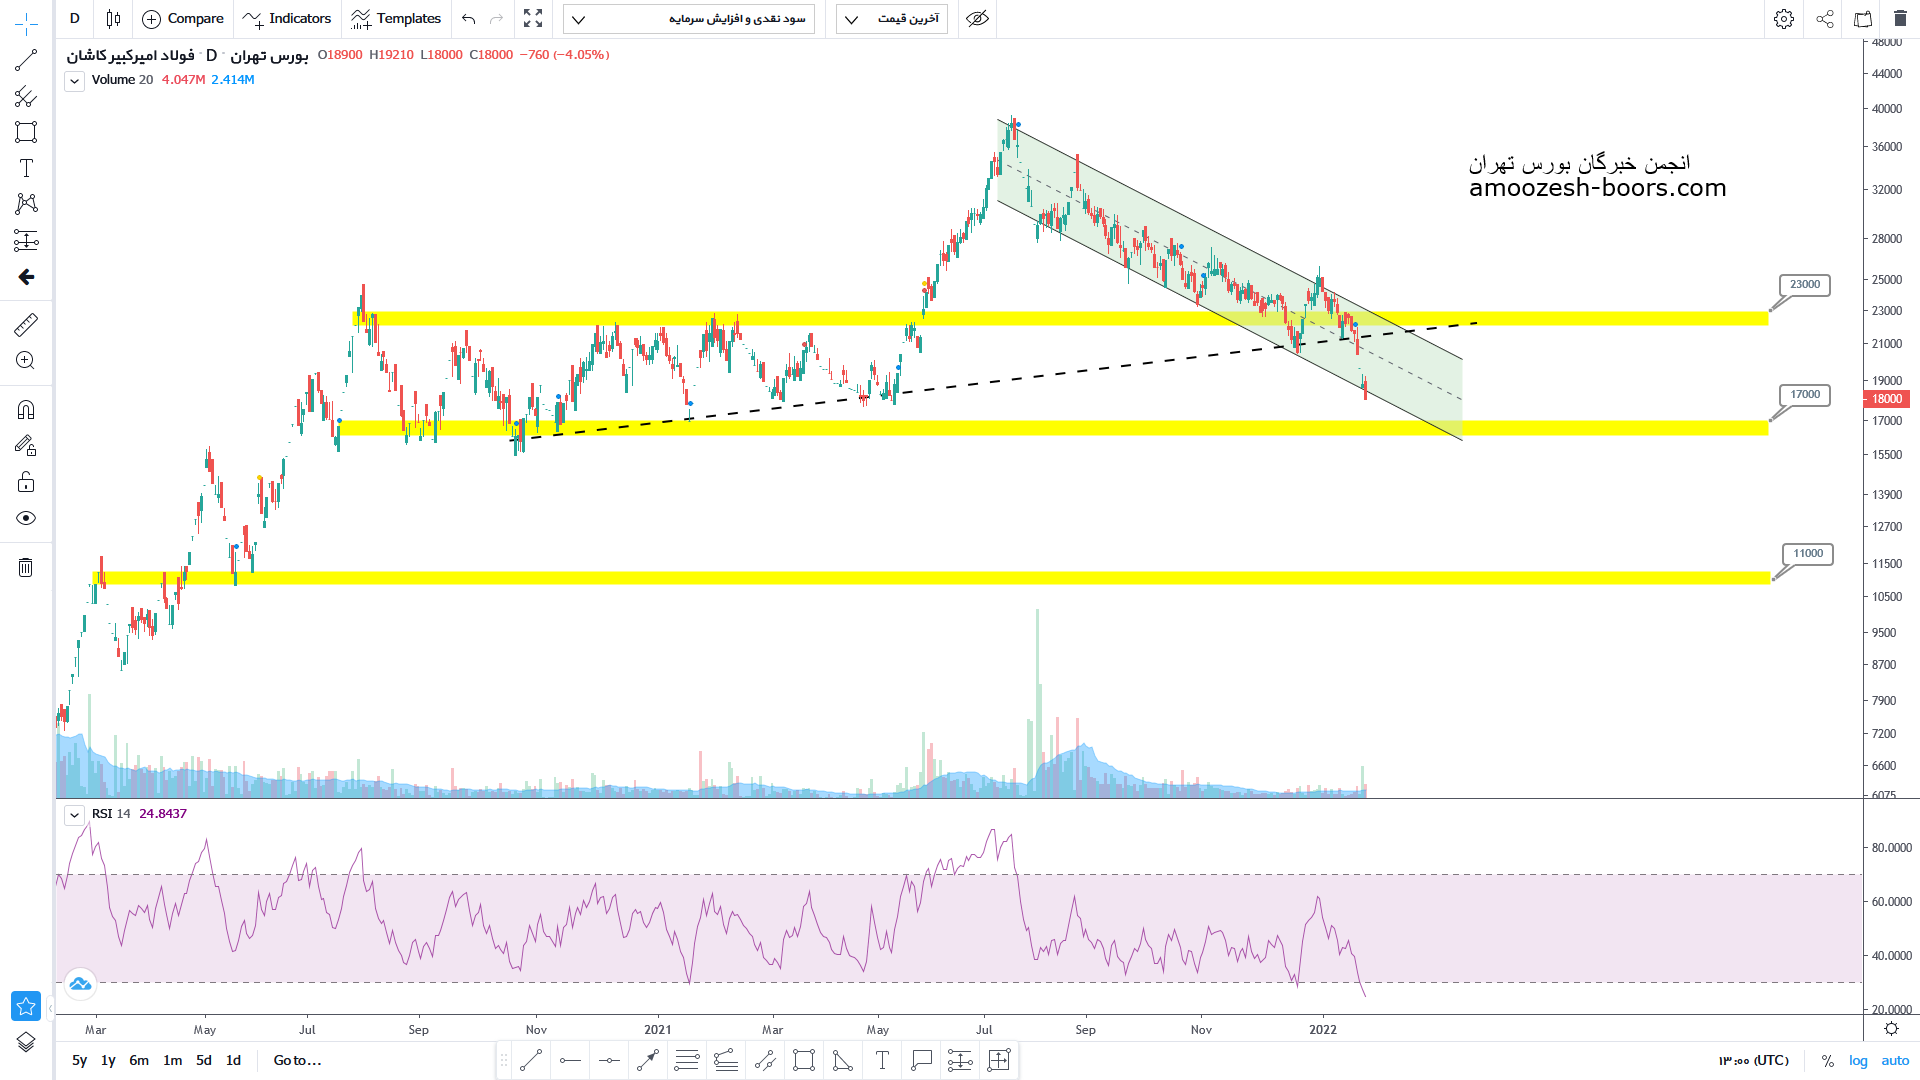Click the share chart icon
This screenshot has width=1920, height=1080.
[1825, 19]
